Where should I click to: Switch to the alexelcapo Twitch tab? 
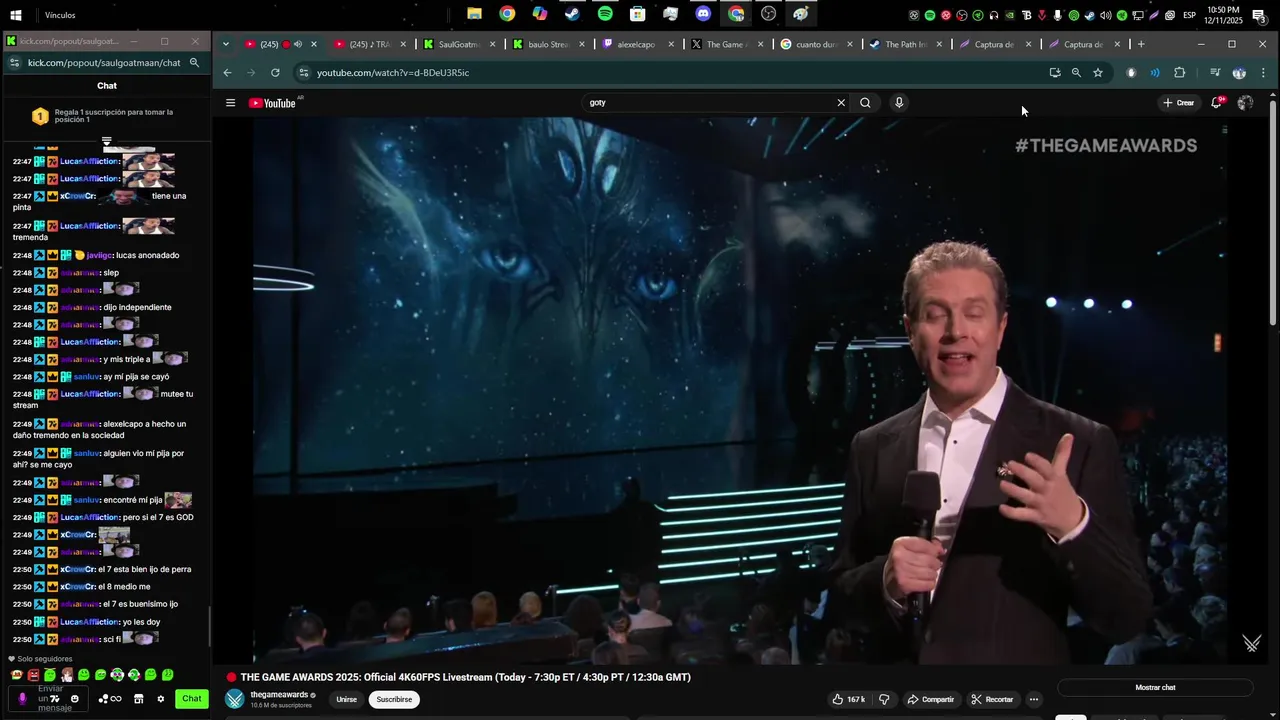pyautogui.click(x=637, y=44)
